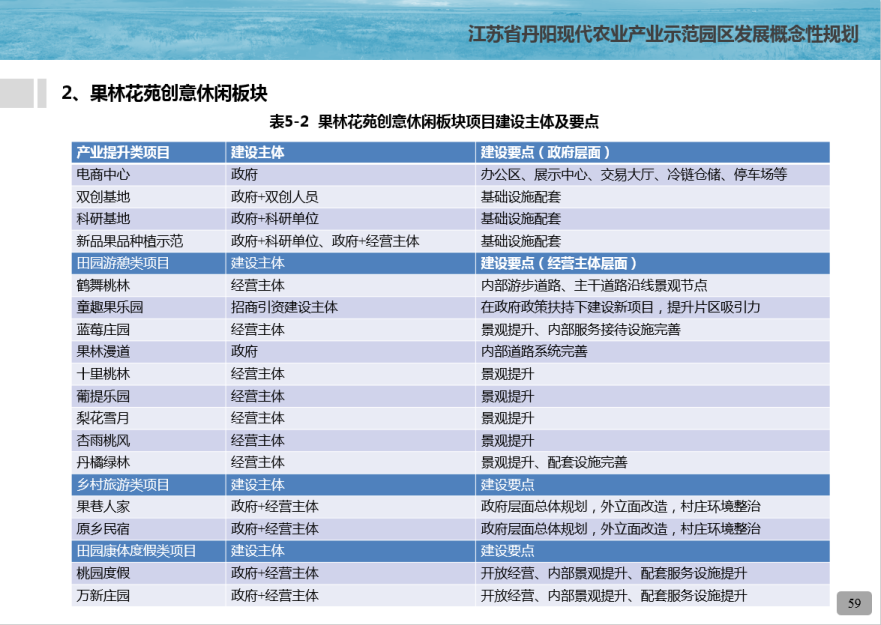Image resolution: width=881 pixels, height=625 pixels.
Task: Click the cell 景观提升、内部服务接待设施完善
Action: click(x=652, y=329)
